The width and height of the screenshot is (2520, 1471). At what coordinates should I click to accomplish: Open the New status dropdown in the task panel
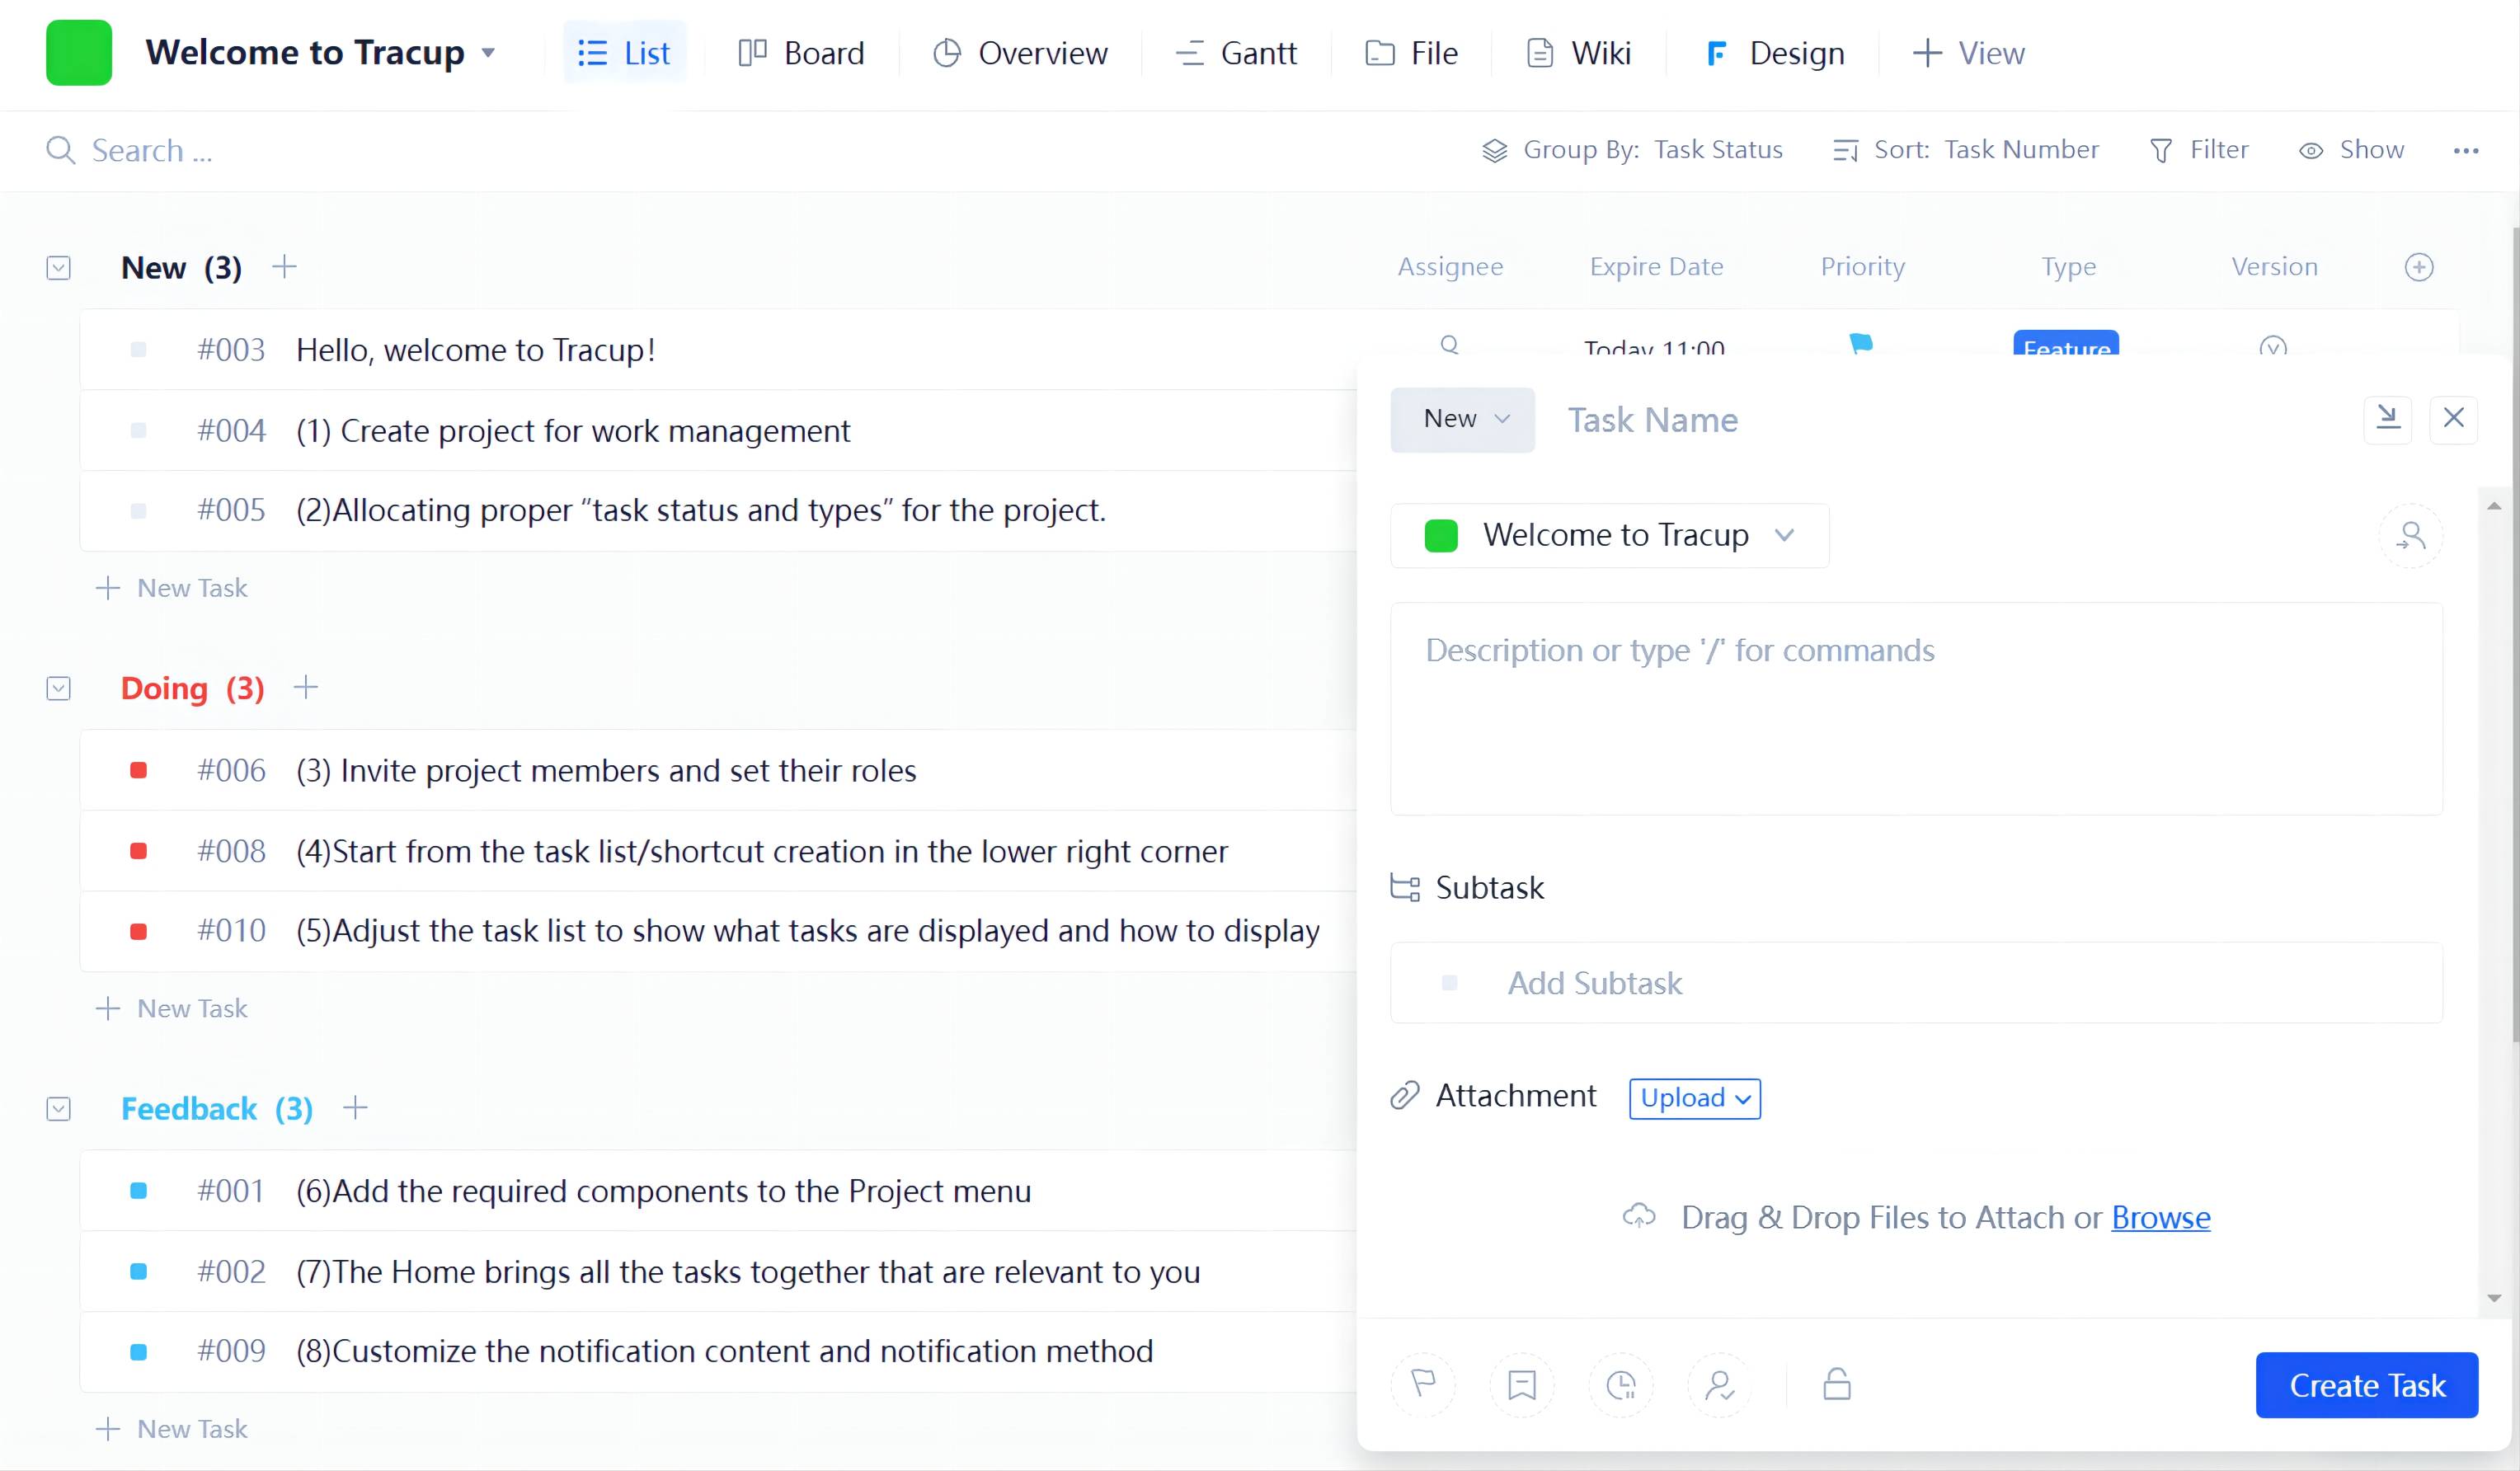pyautogui.click(x=1462, y=419)
